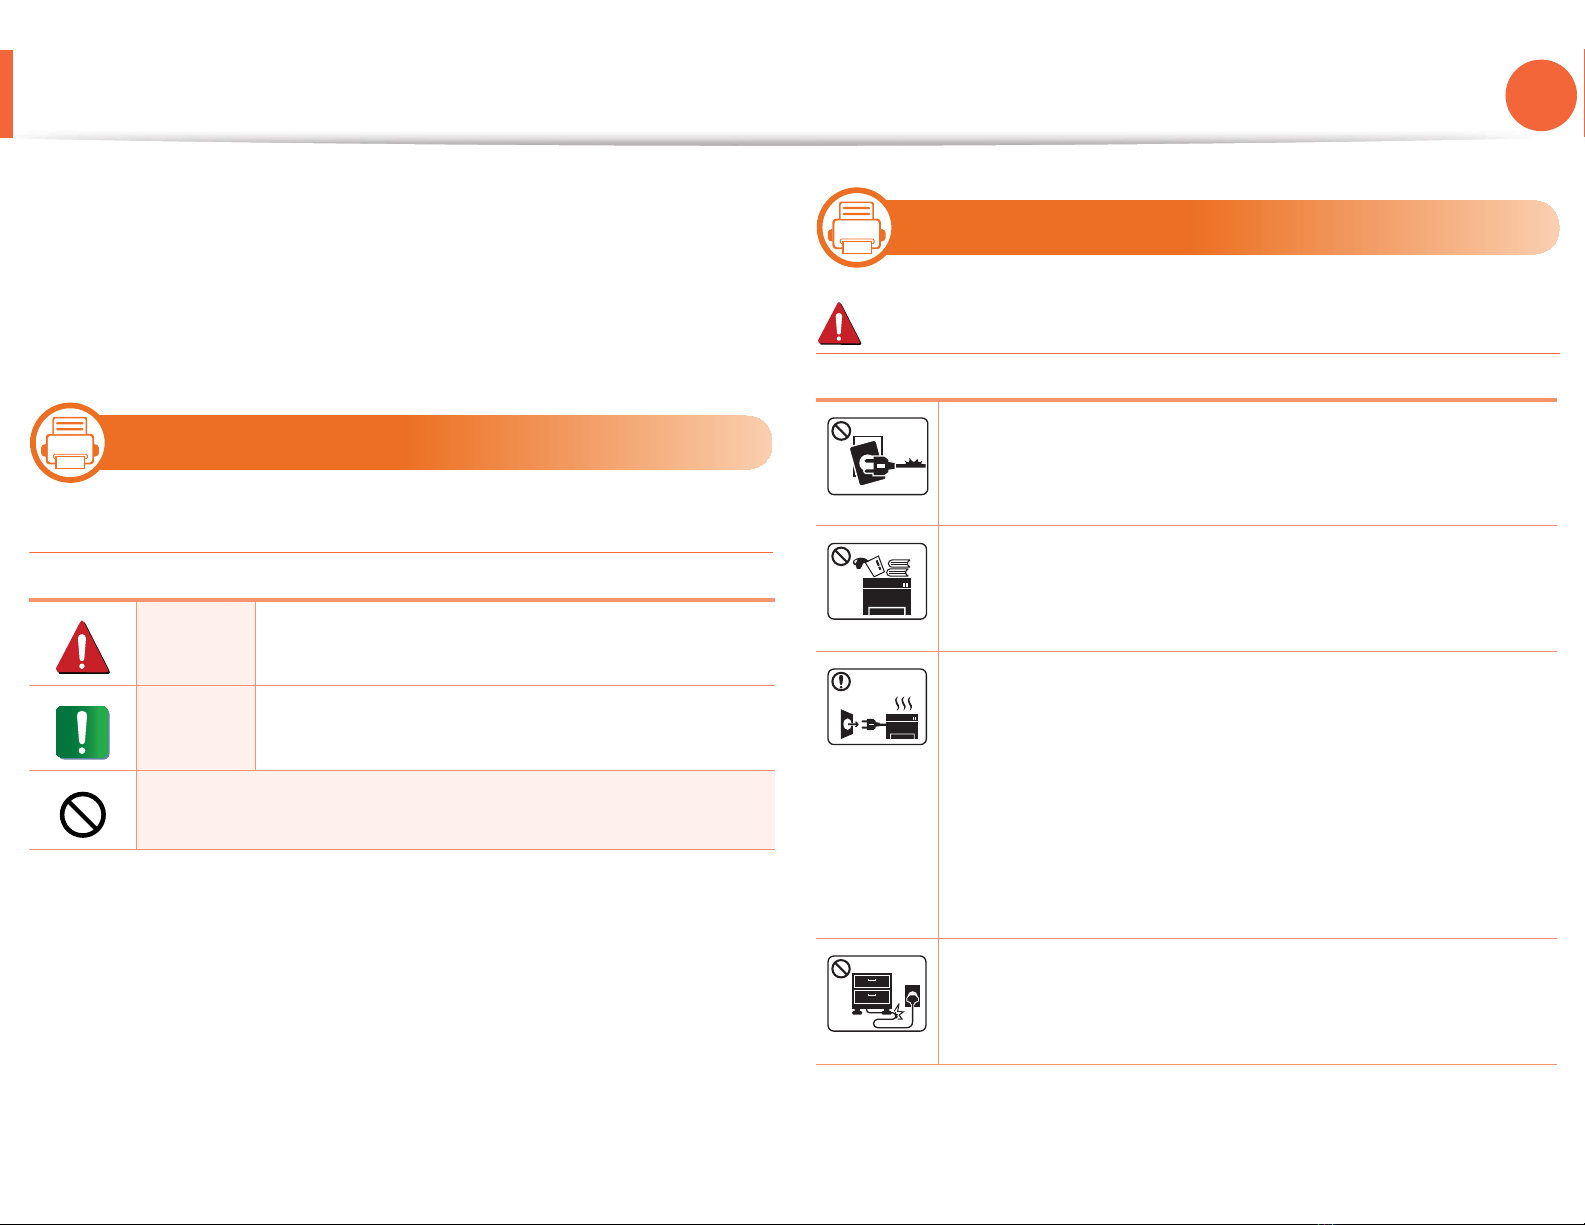The width and height of the screenshot is (1585, 1225).
Task: Click the pink cell beside the red warning triangle
Action: tap(195, 644)
